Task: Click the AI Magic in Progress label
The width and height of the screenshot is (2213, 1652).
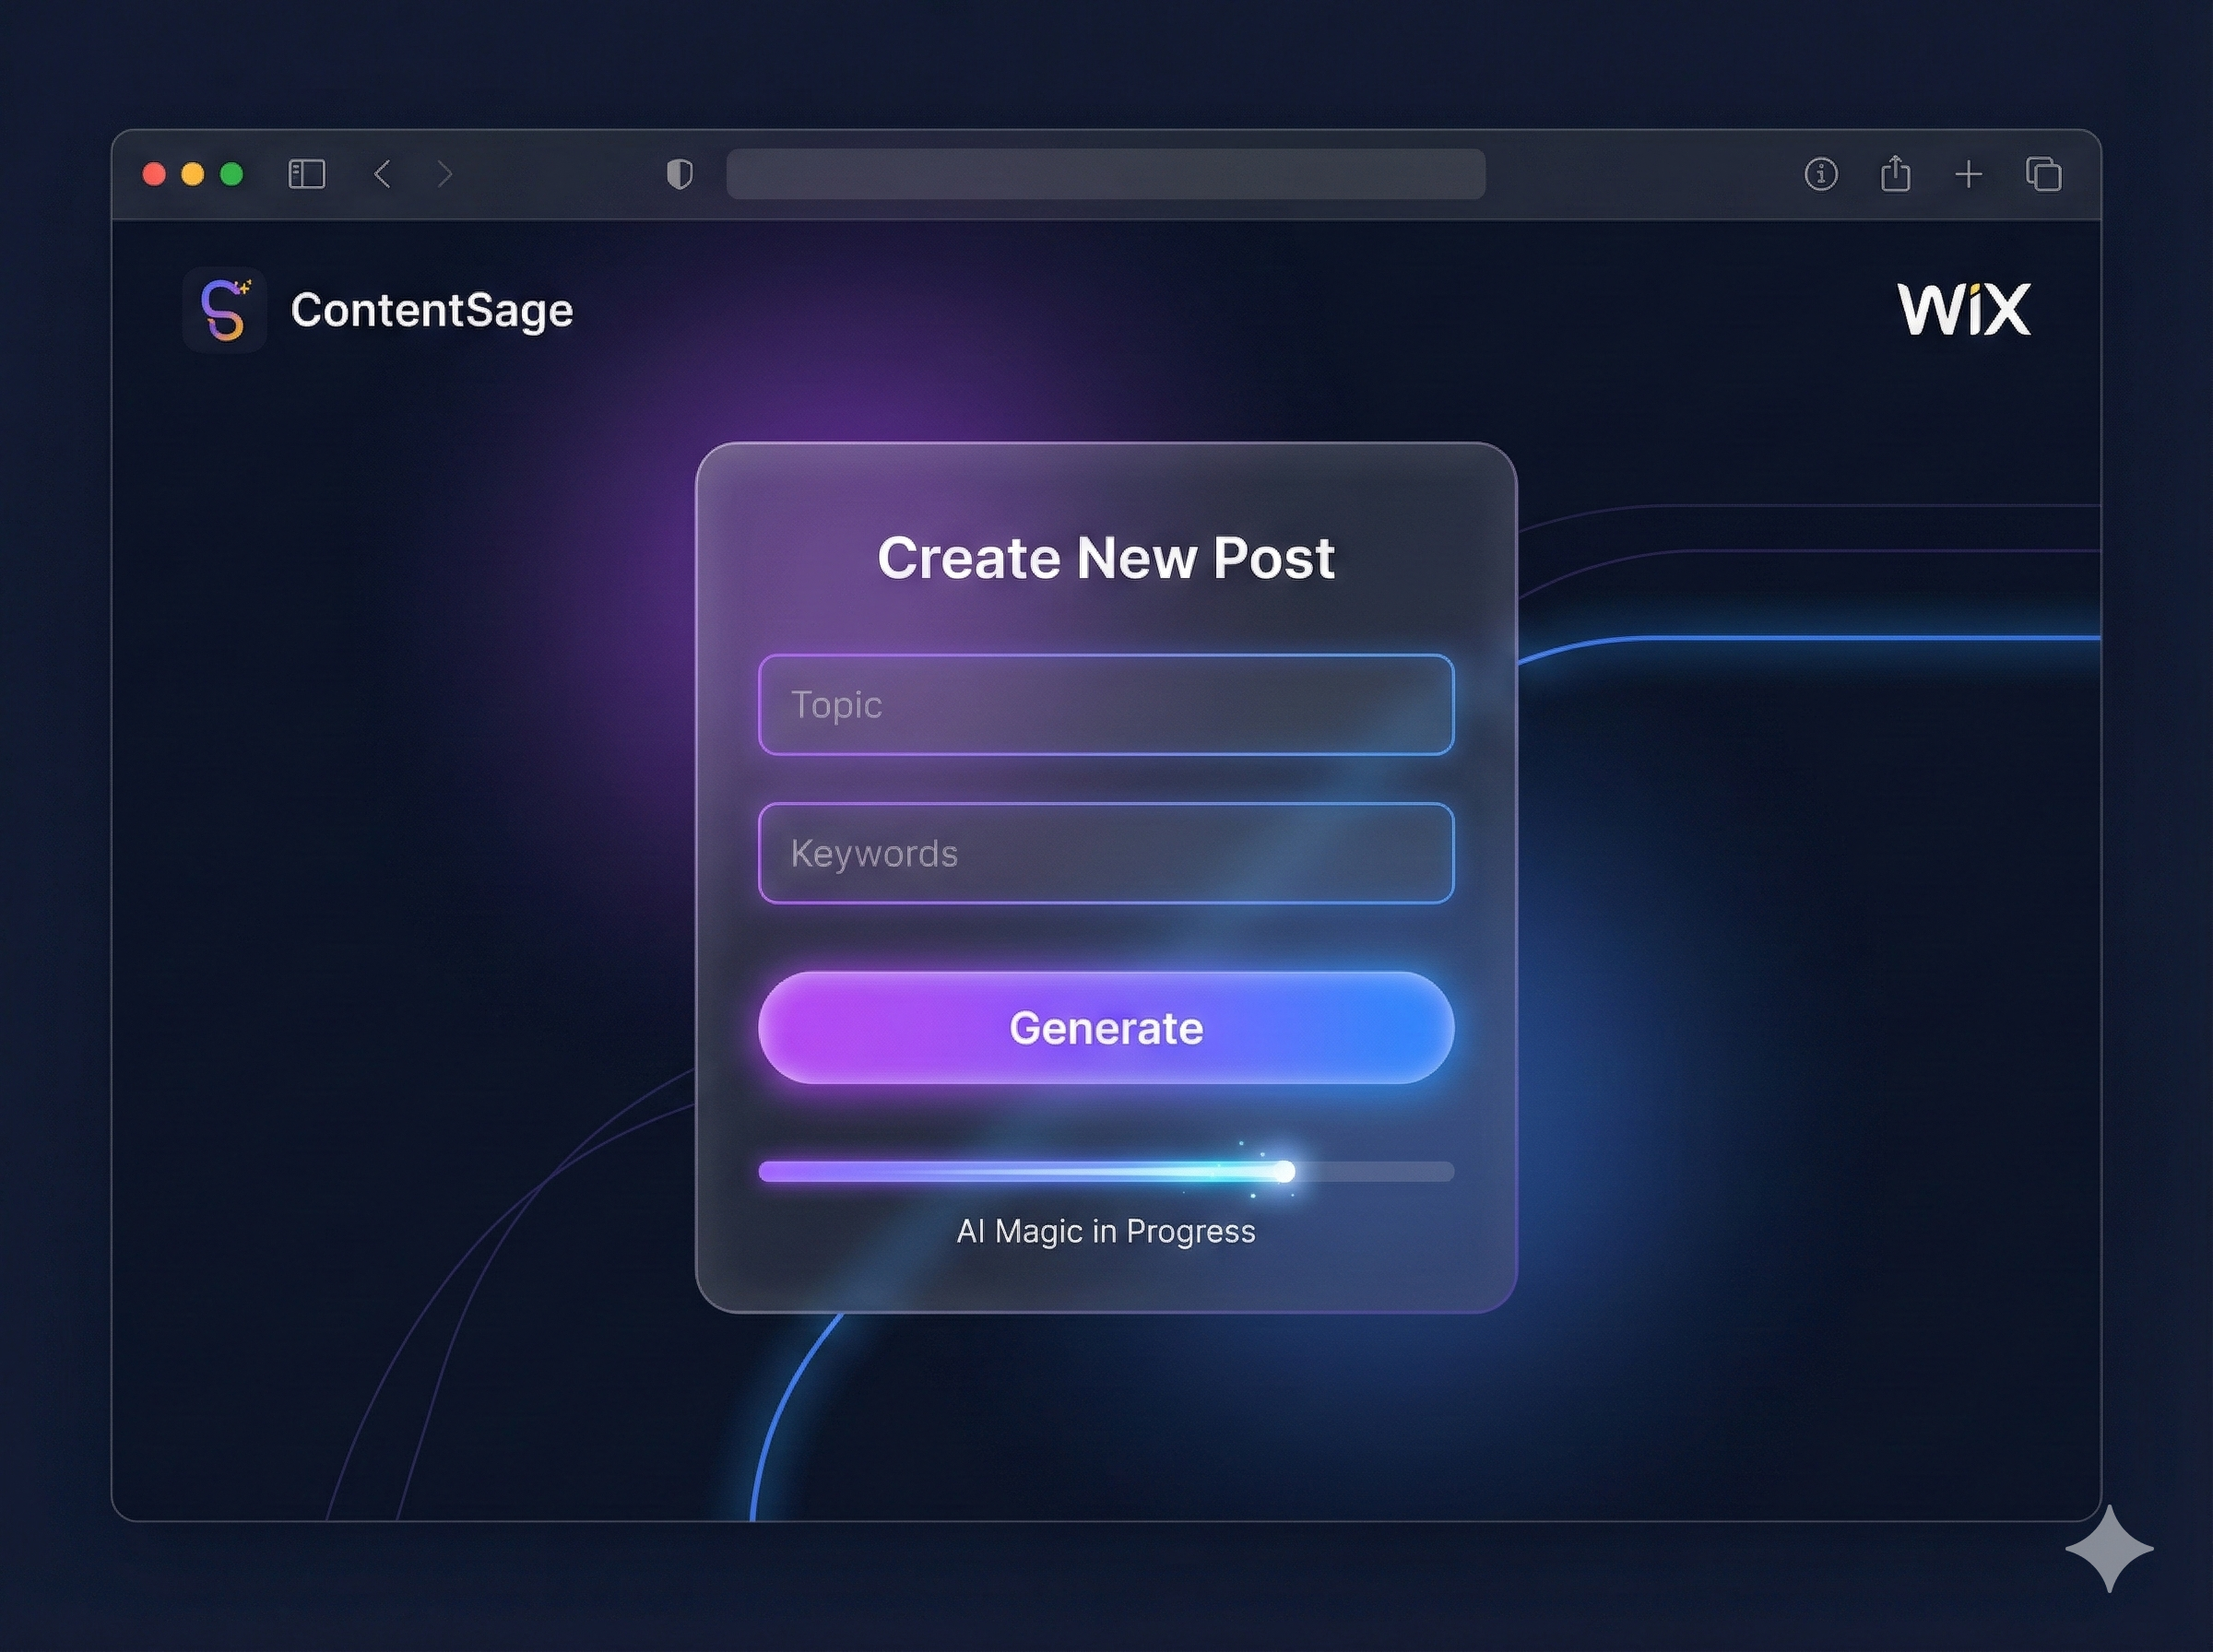Action: 1105,1231
